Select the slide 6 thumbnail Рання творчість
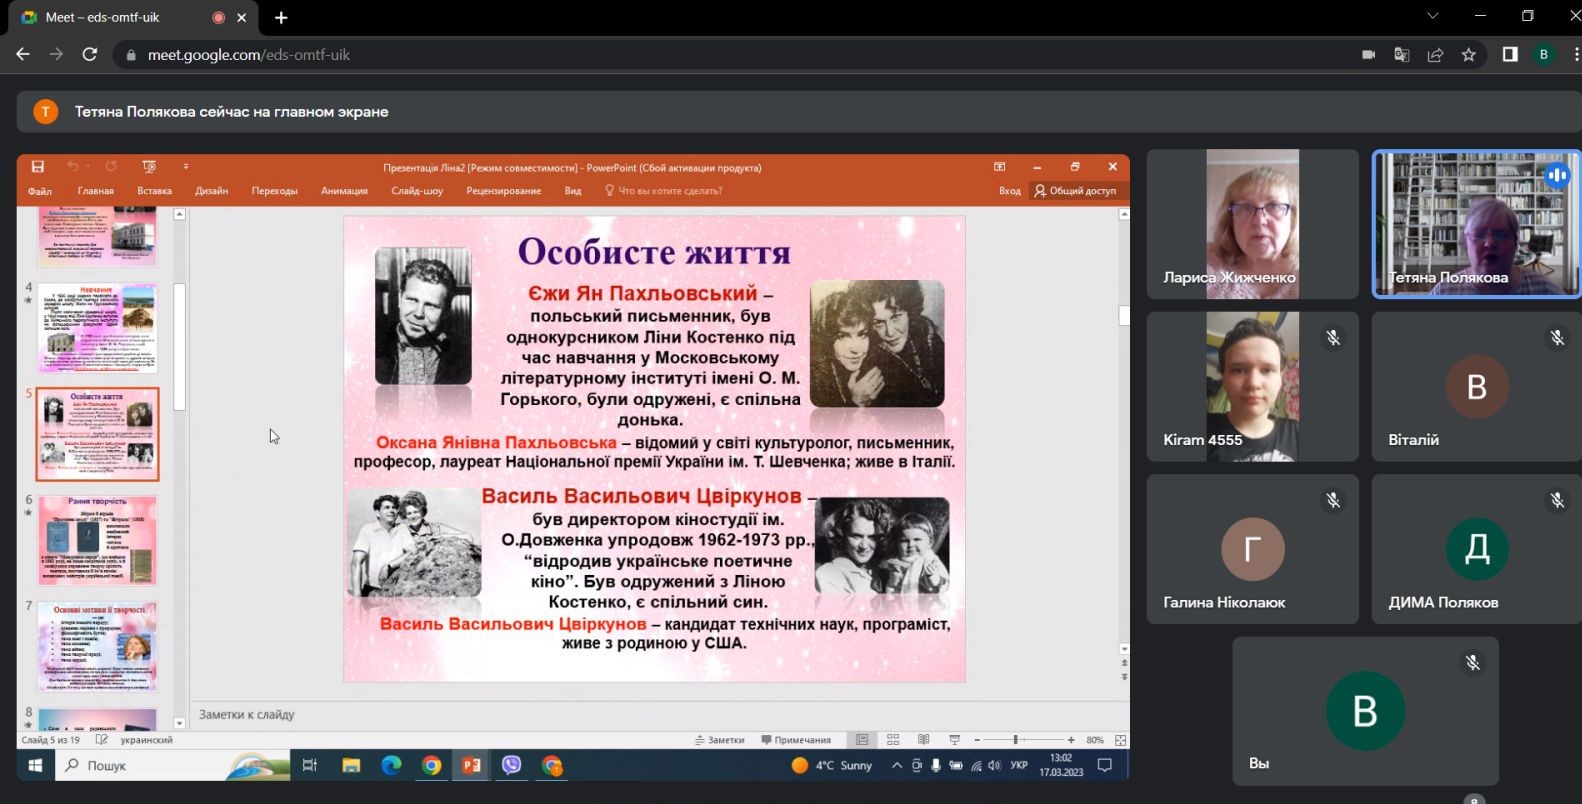1582x804 pixels. click(98, 541)
